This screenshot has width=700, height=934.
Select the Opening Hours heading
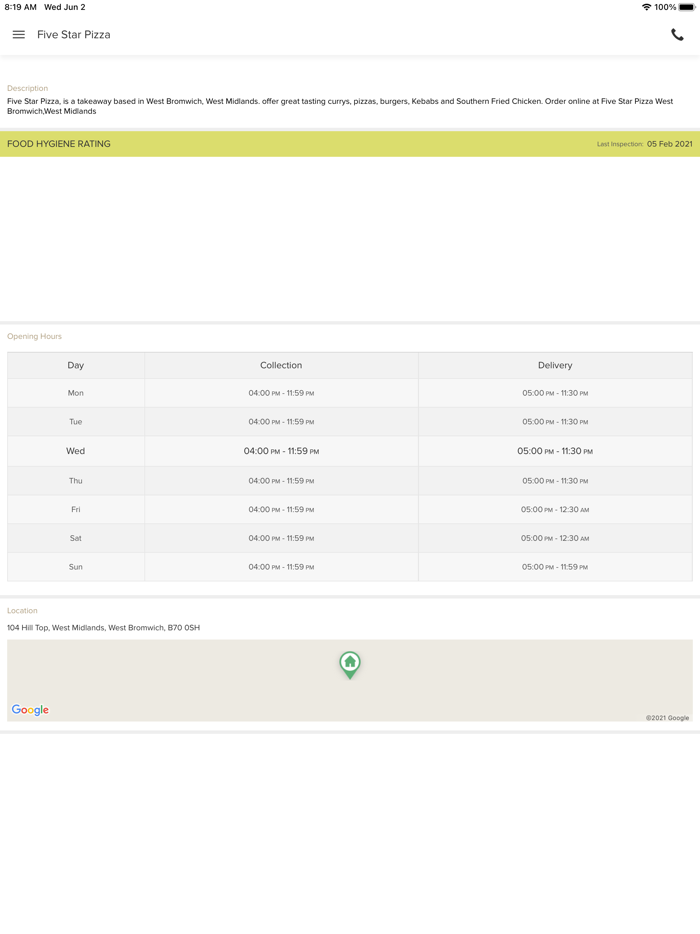pos(34,336)
